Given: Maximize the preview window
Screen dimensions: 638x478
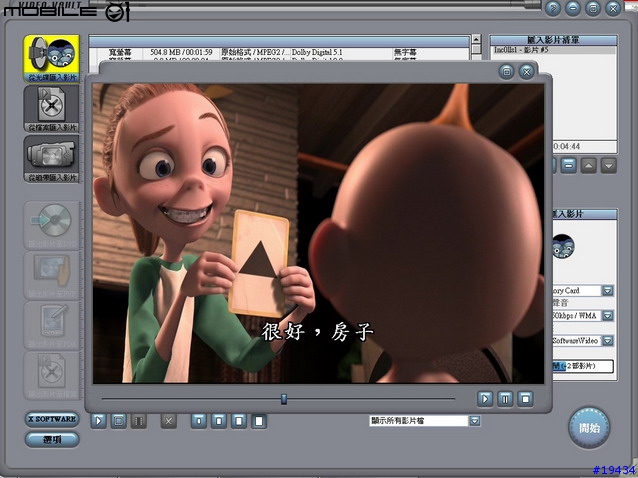Looking at the screenshot, I should tap(507, 72).
